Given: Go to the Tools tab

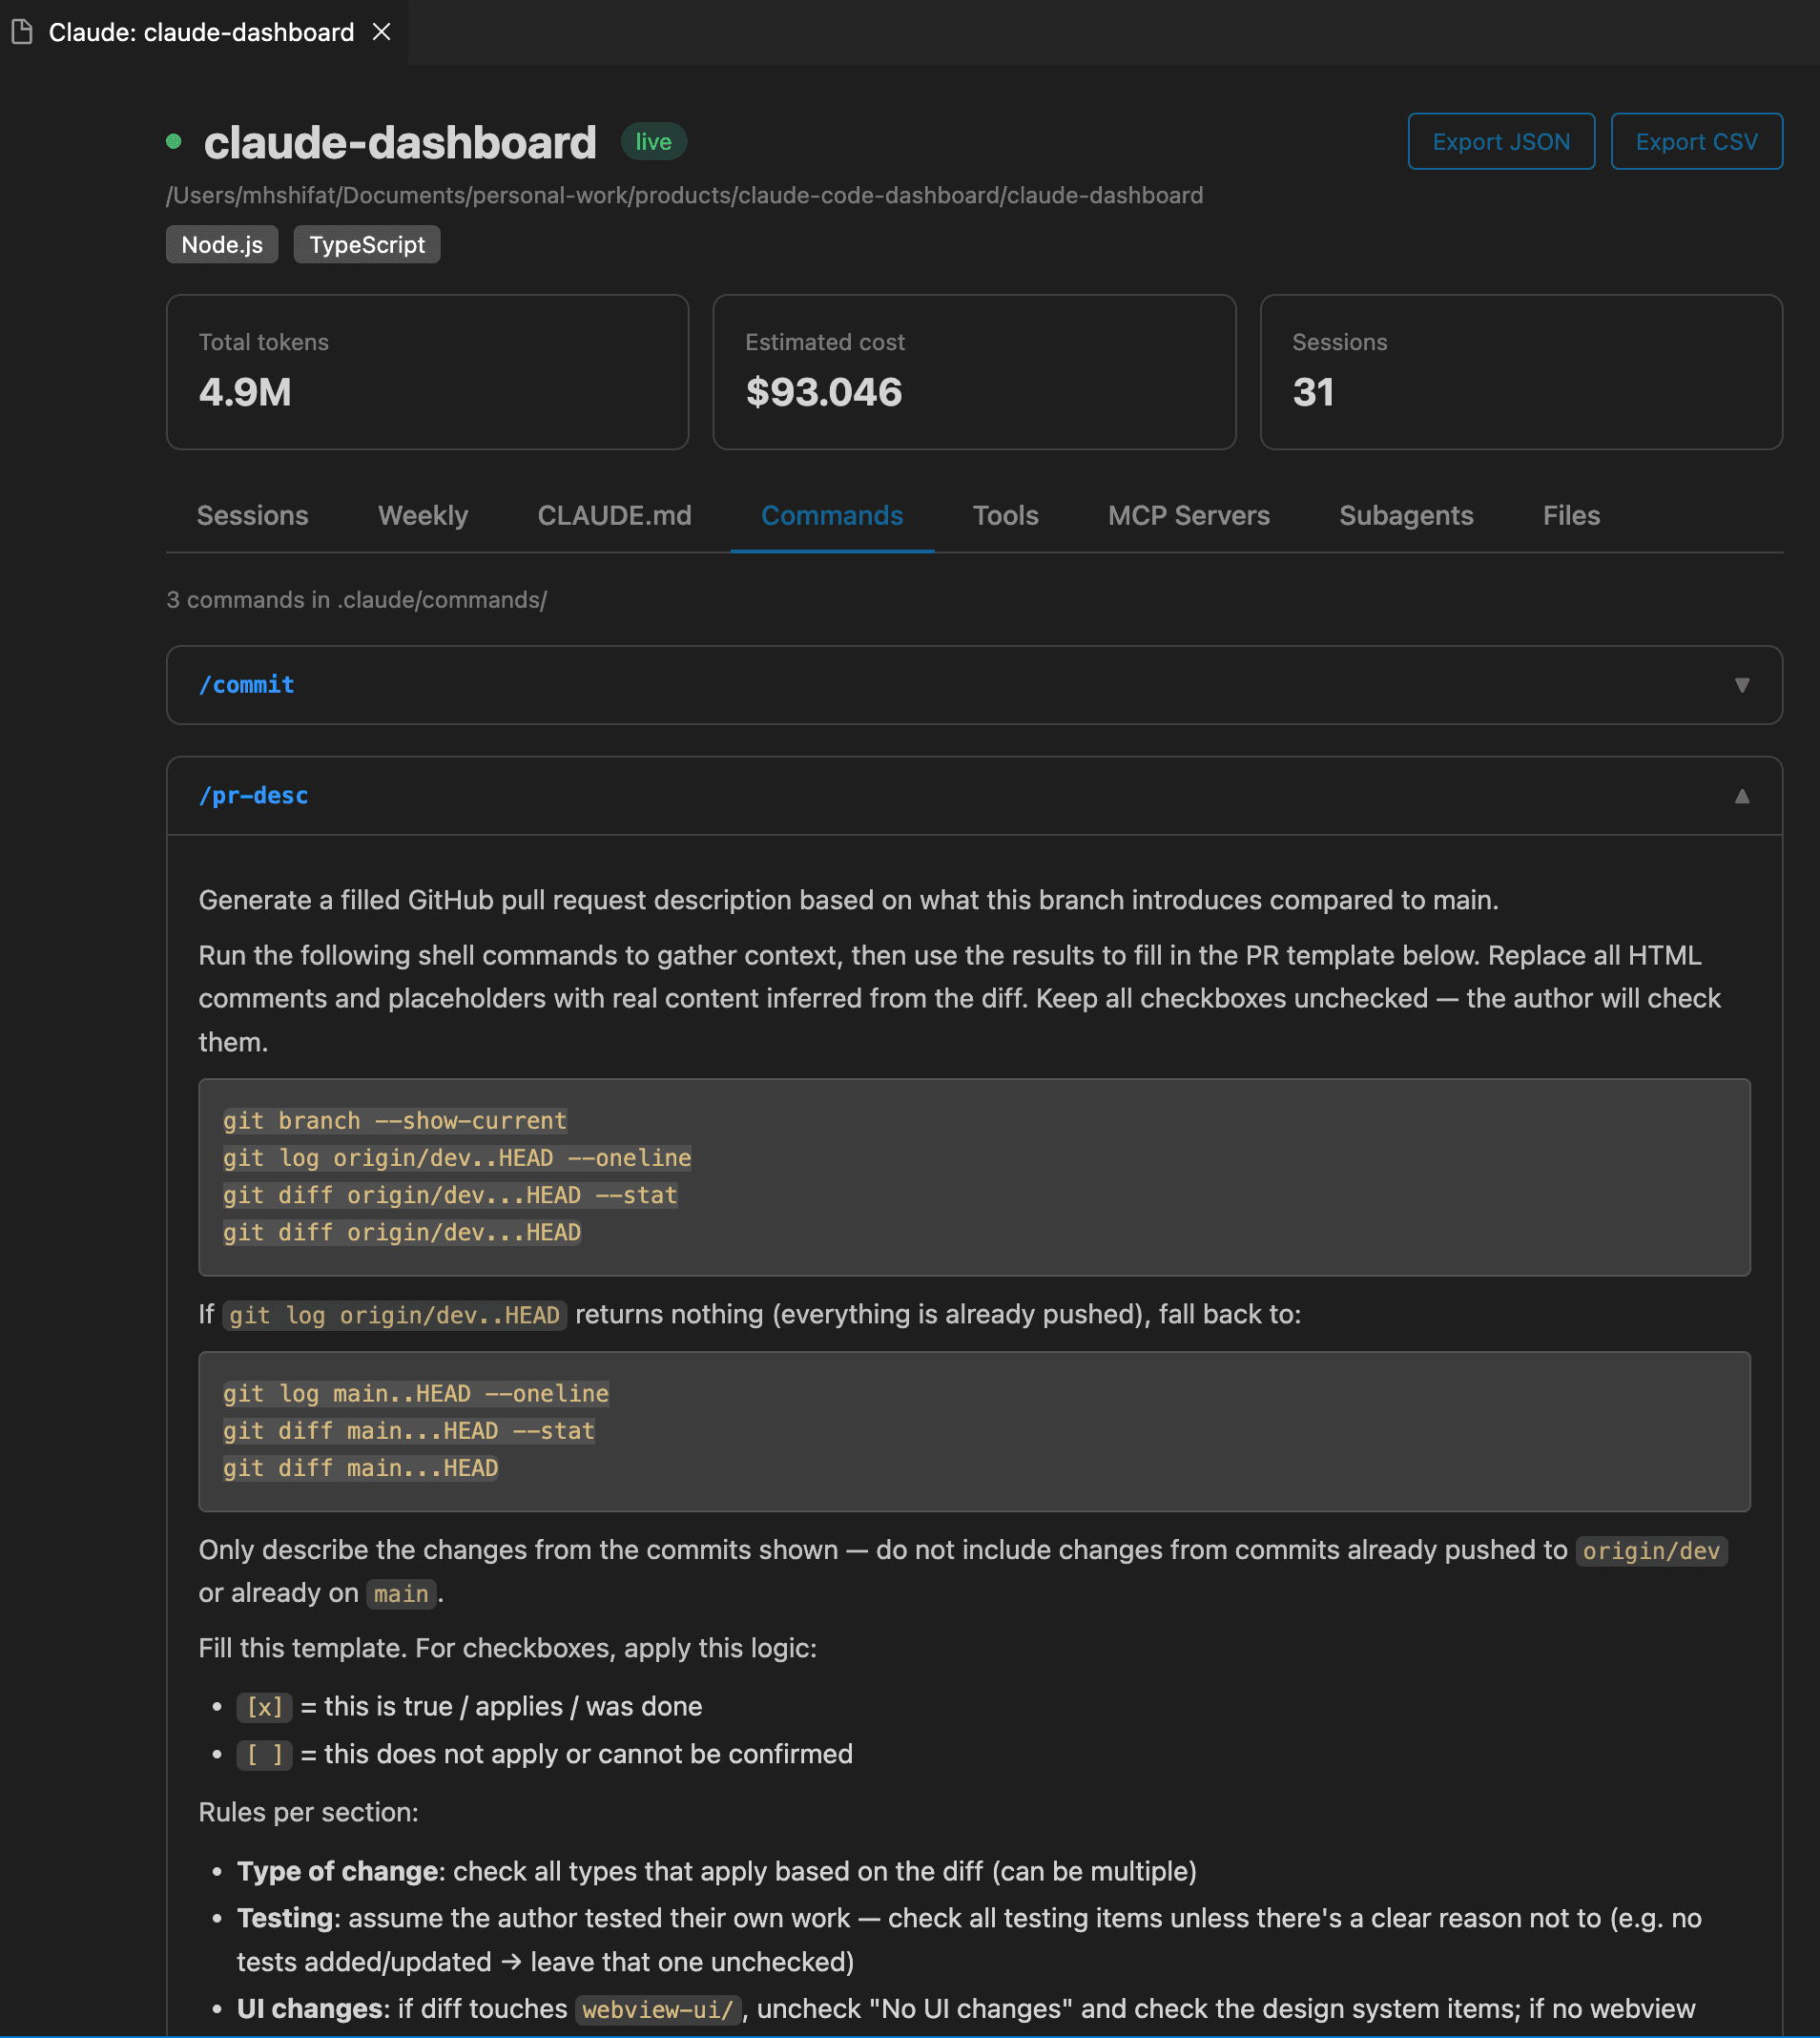Looking at the screenshot, I should click(x=1005, y=516).
